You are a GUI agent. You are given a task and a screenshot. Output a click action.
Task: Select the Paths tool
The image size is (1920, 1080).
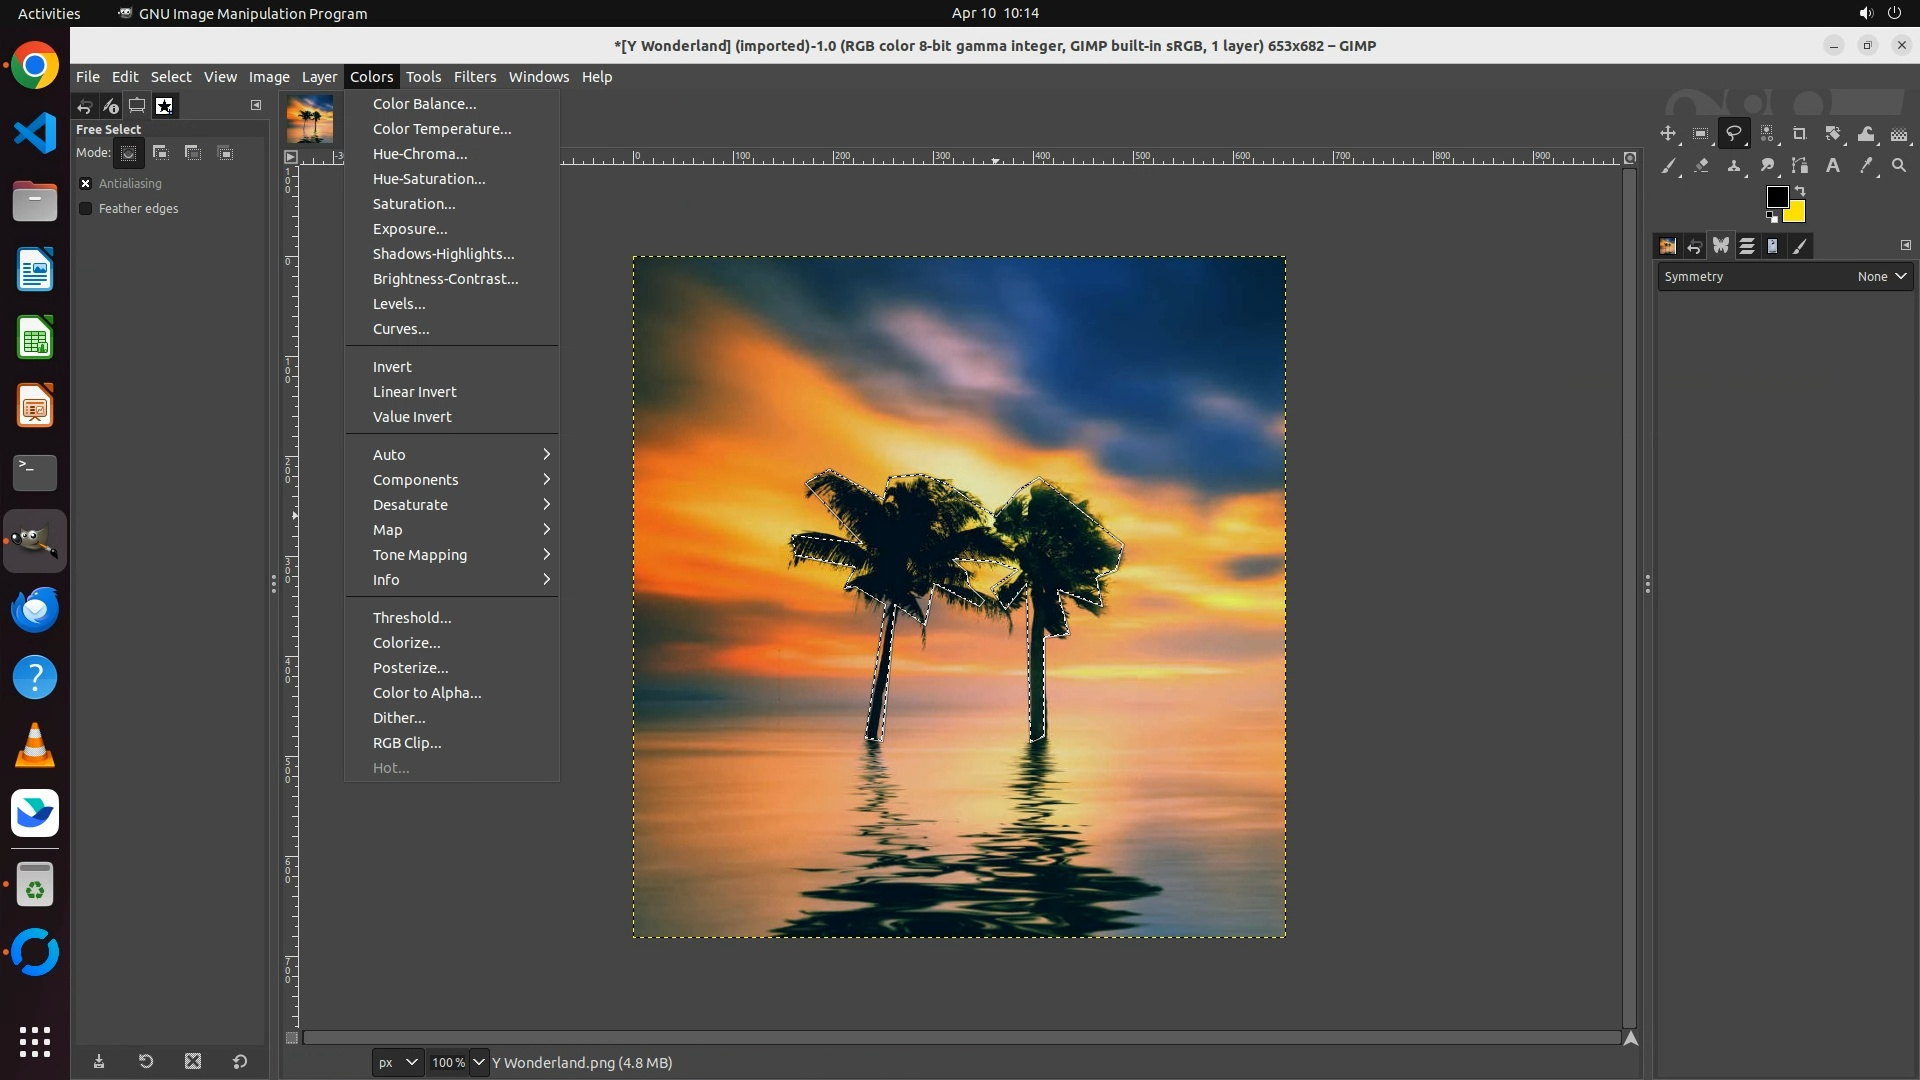[1800, 166]
